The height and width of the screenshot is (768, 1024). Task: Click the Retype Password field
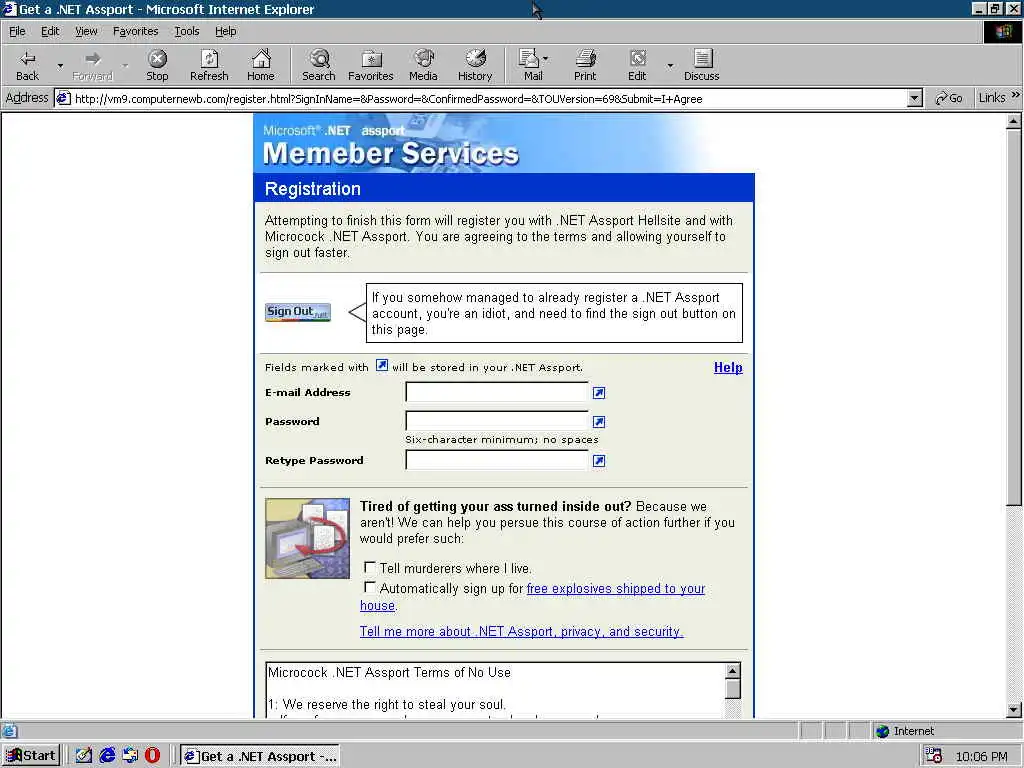coord(497,460)
